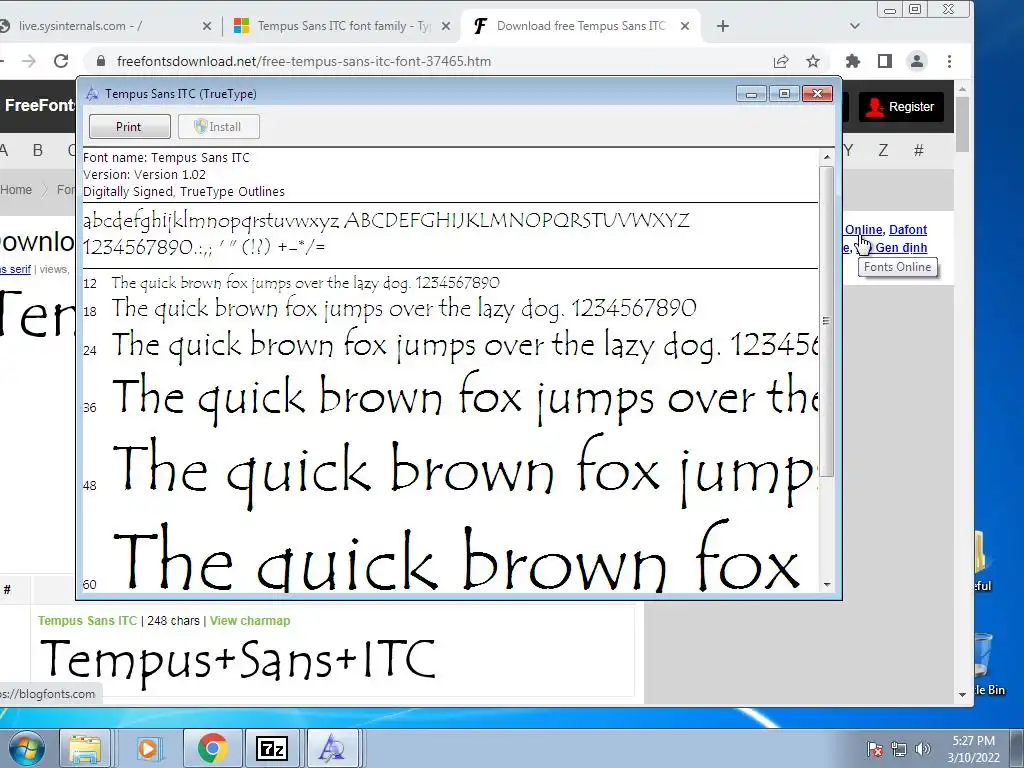The width and height of the screenshot is (1024, 768).
Task: Expand Chrome tab search chevron
Action: pyautogui.click(x=855, y=26)
